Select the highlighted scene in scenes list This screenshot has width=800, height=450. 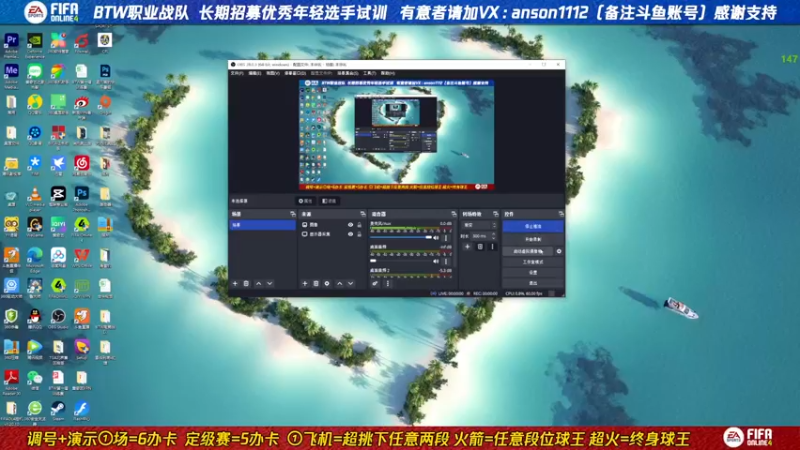coord(262,224)
